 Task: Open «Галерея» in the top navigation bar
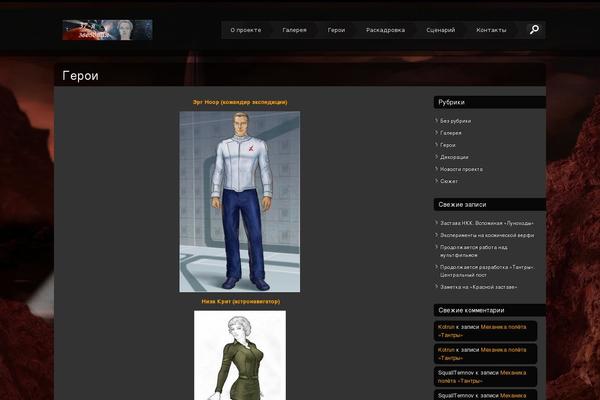[294, 30]
